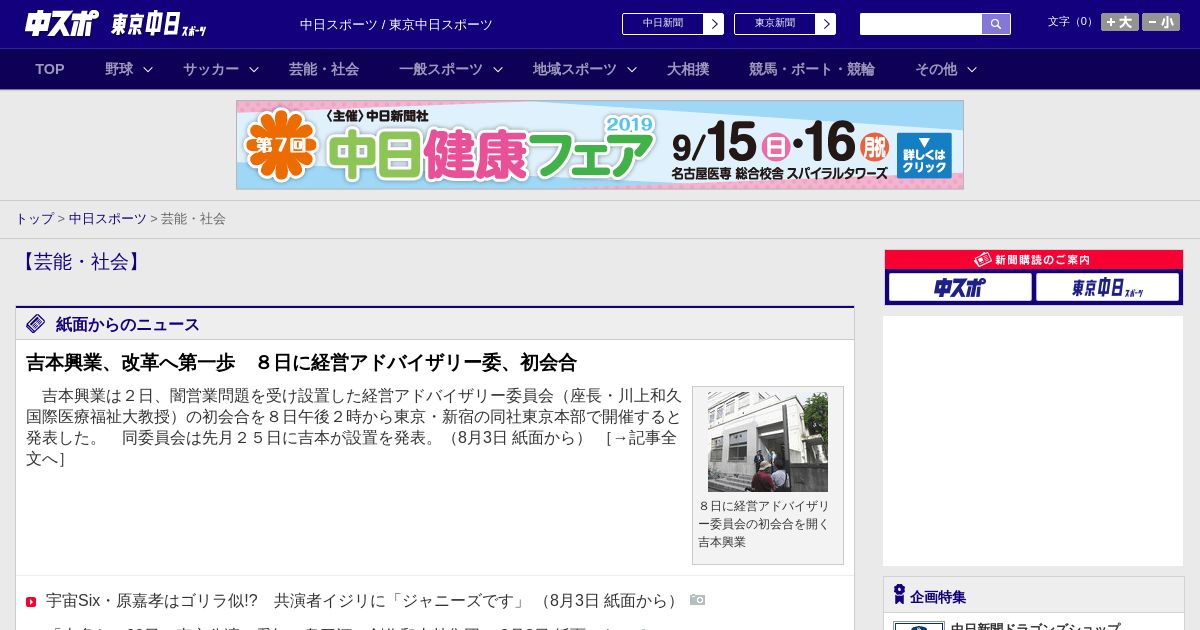Select the 競馬・ボート・競輪 menu item
This screenshot has height=630, width=1200.
coord(812,69)
